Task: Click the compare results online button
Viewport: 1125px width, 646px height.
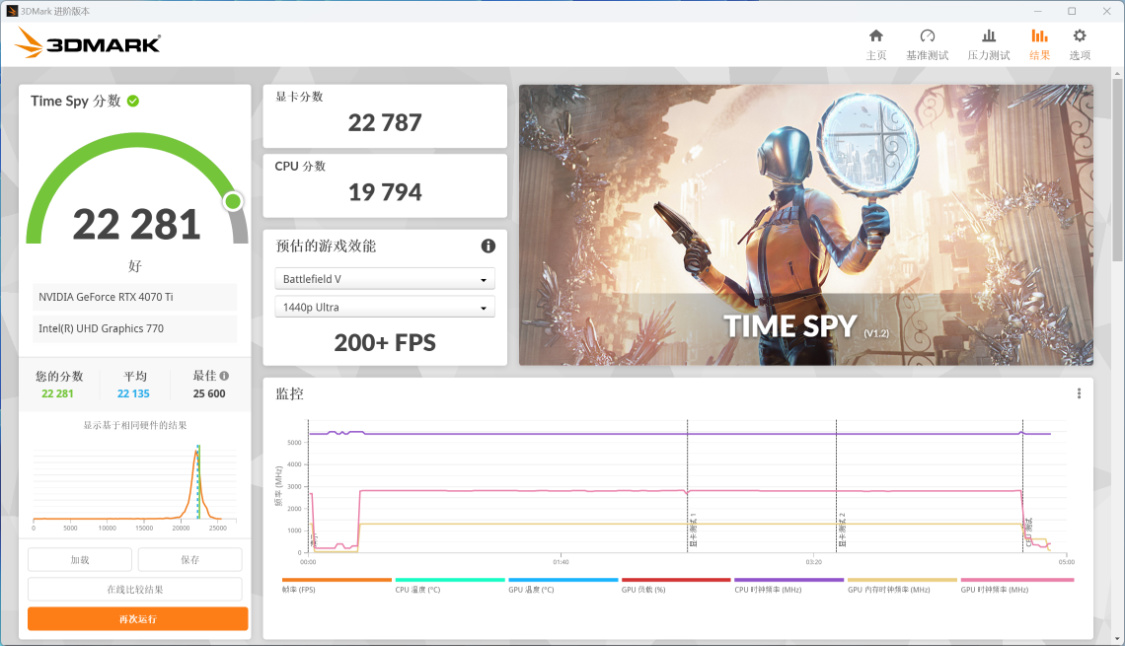Action: pyautogui.click(x=135, y=589)
